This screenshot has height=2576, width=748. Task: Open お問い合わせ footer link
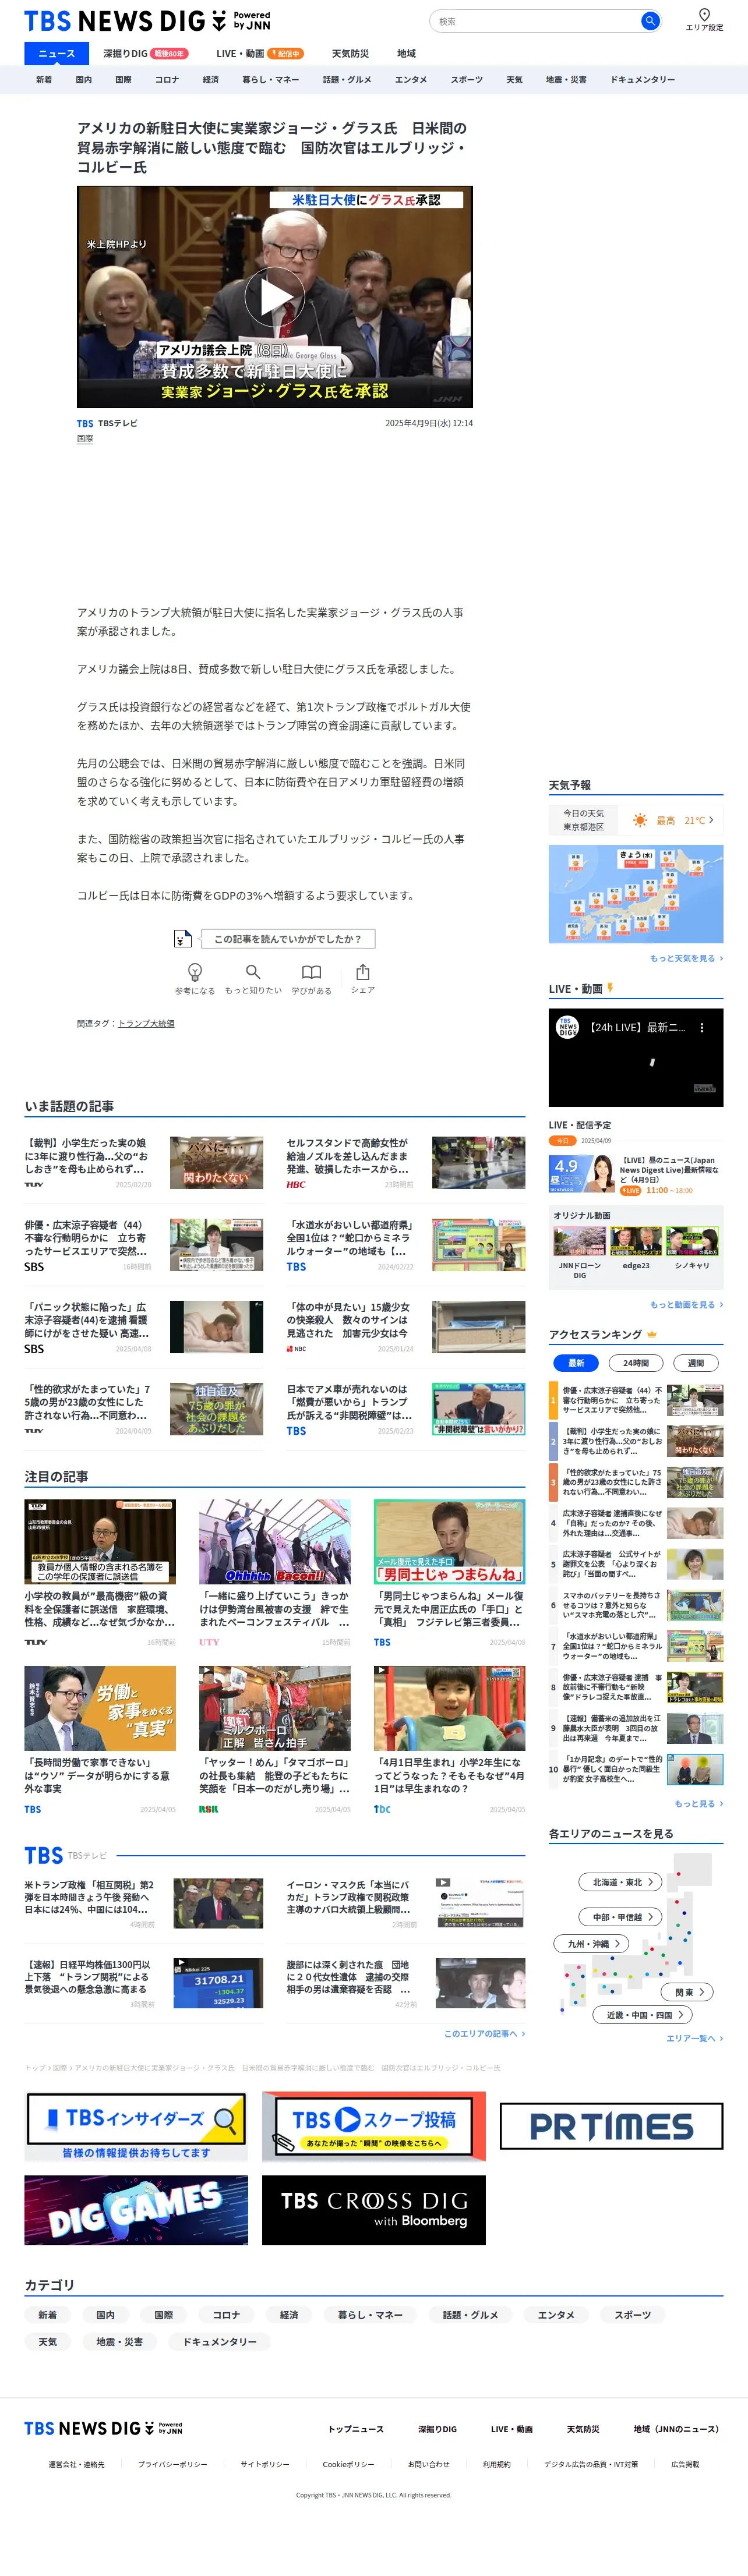(429, 2464)
